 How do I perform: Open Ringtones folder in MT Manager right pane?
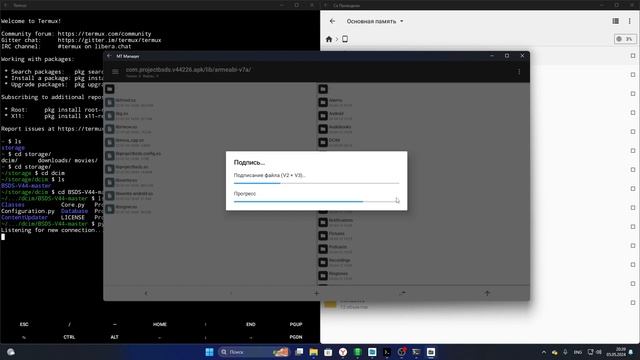[423, 276]
